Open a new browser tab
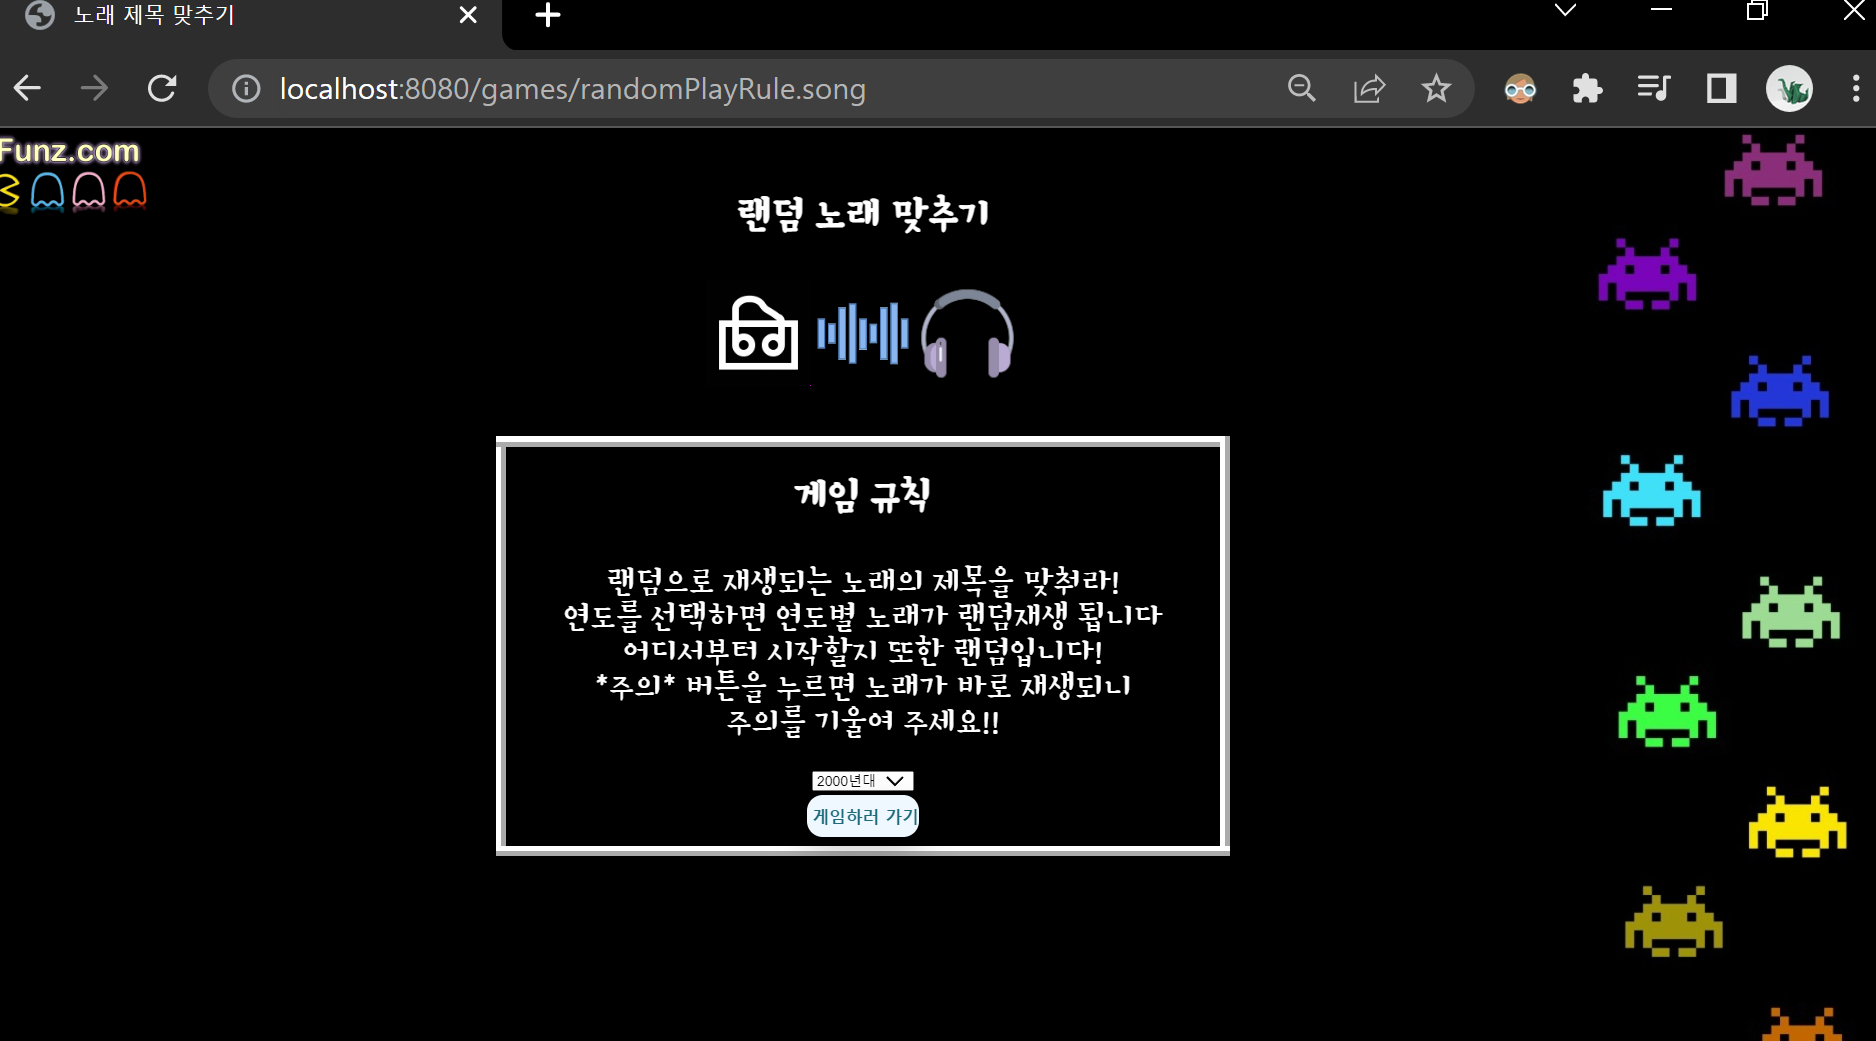This screenshot has height=1041, width=1876. click(546, 16)
